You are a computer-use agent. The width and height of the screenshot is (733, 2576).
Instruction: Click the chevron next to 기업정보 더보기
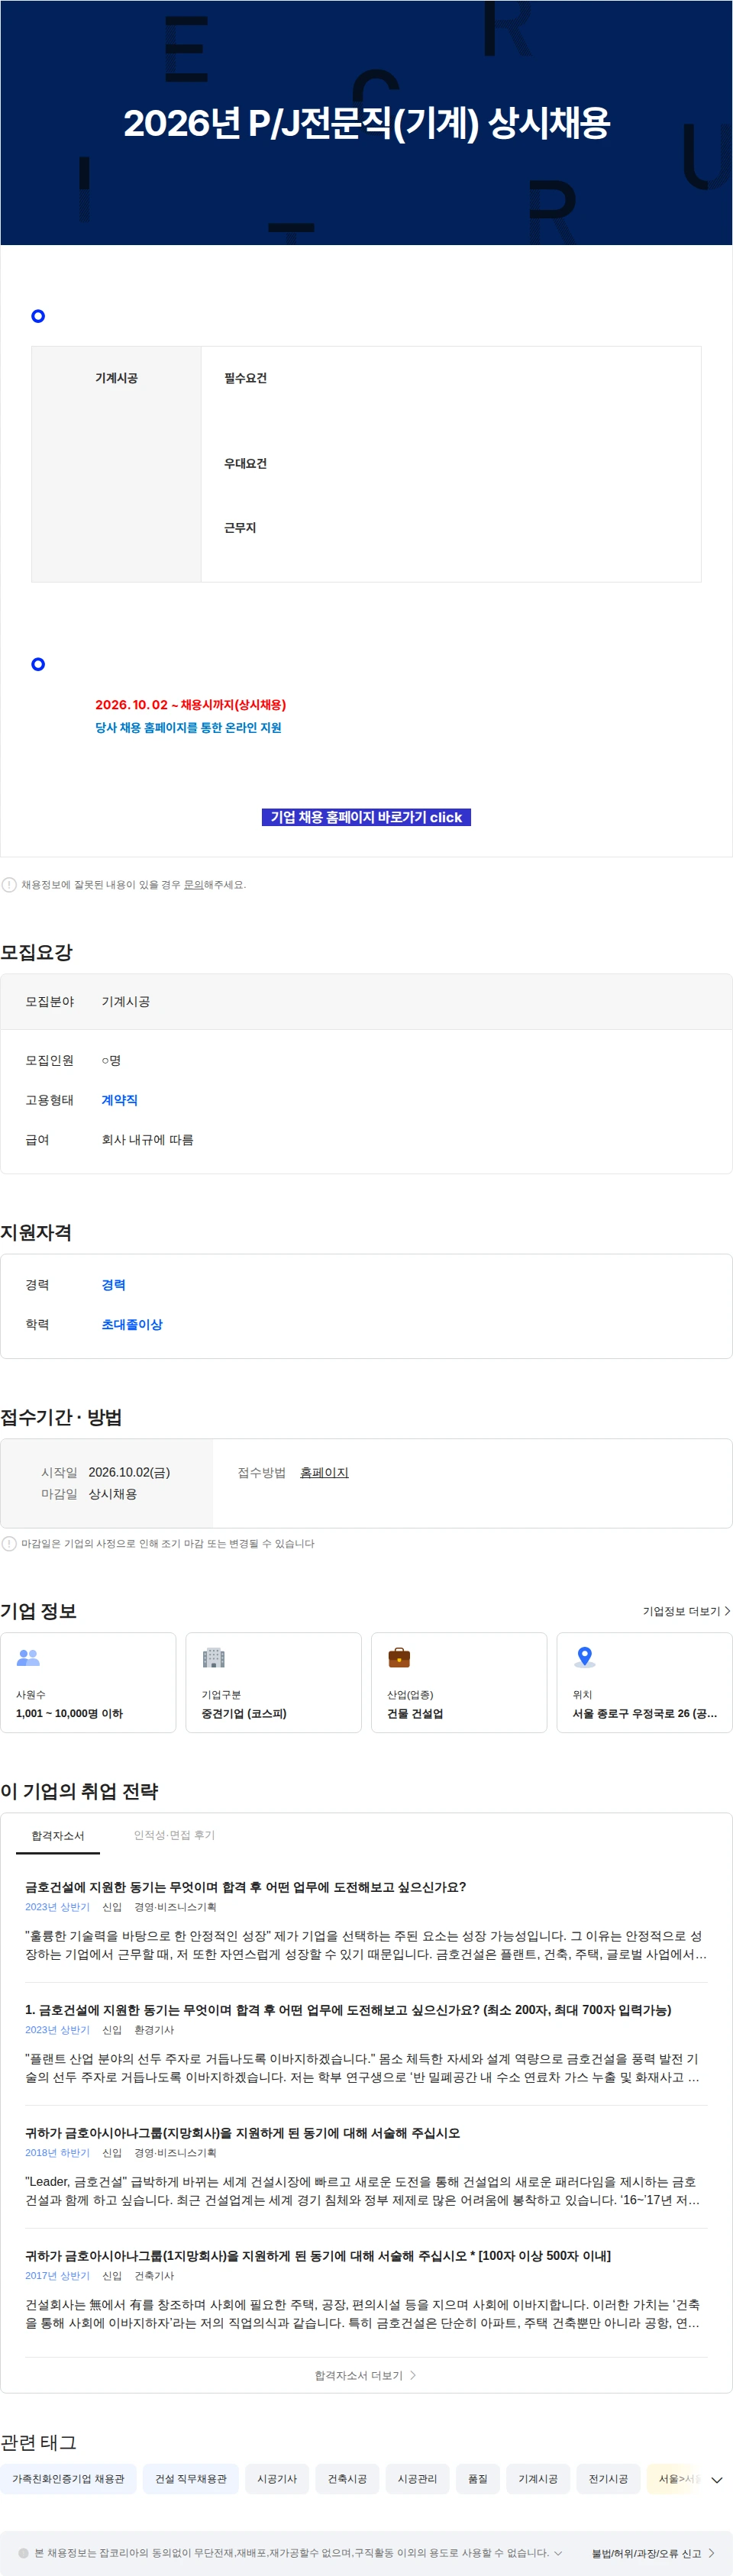(x=727, y=1611)
